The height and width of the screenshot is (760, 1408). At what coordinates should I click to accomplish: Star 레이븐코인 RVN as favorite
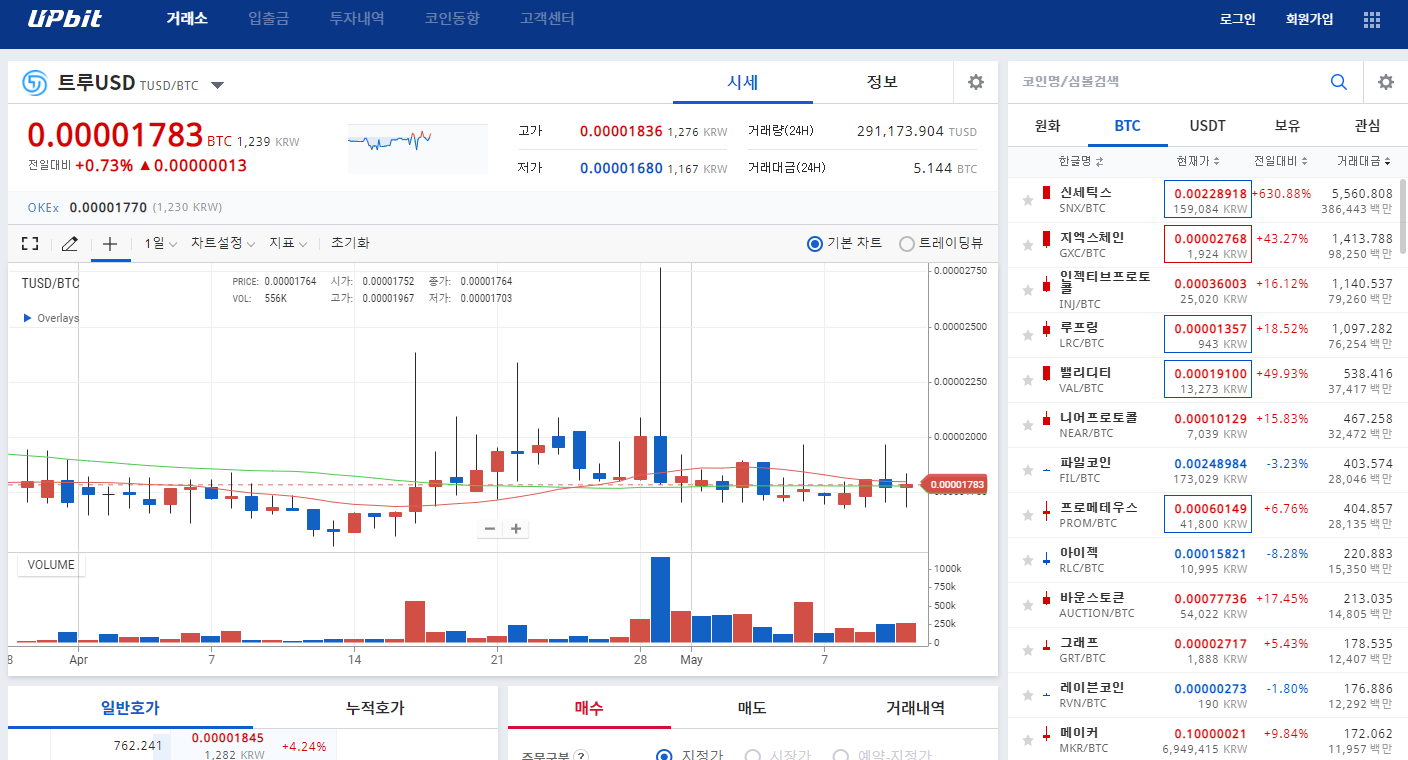point(1027,695)
